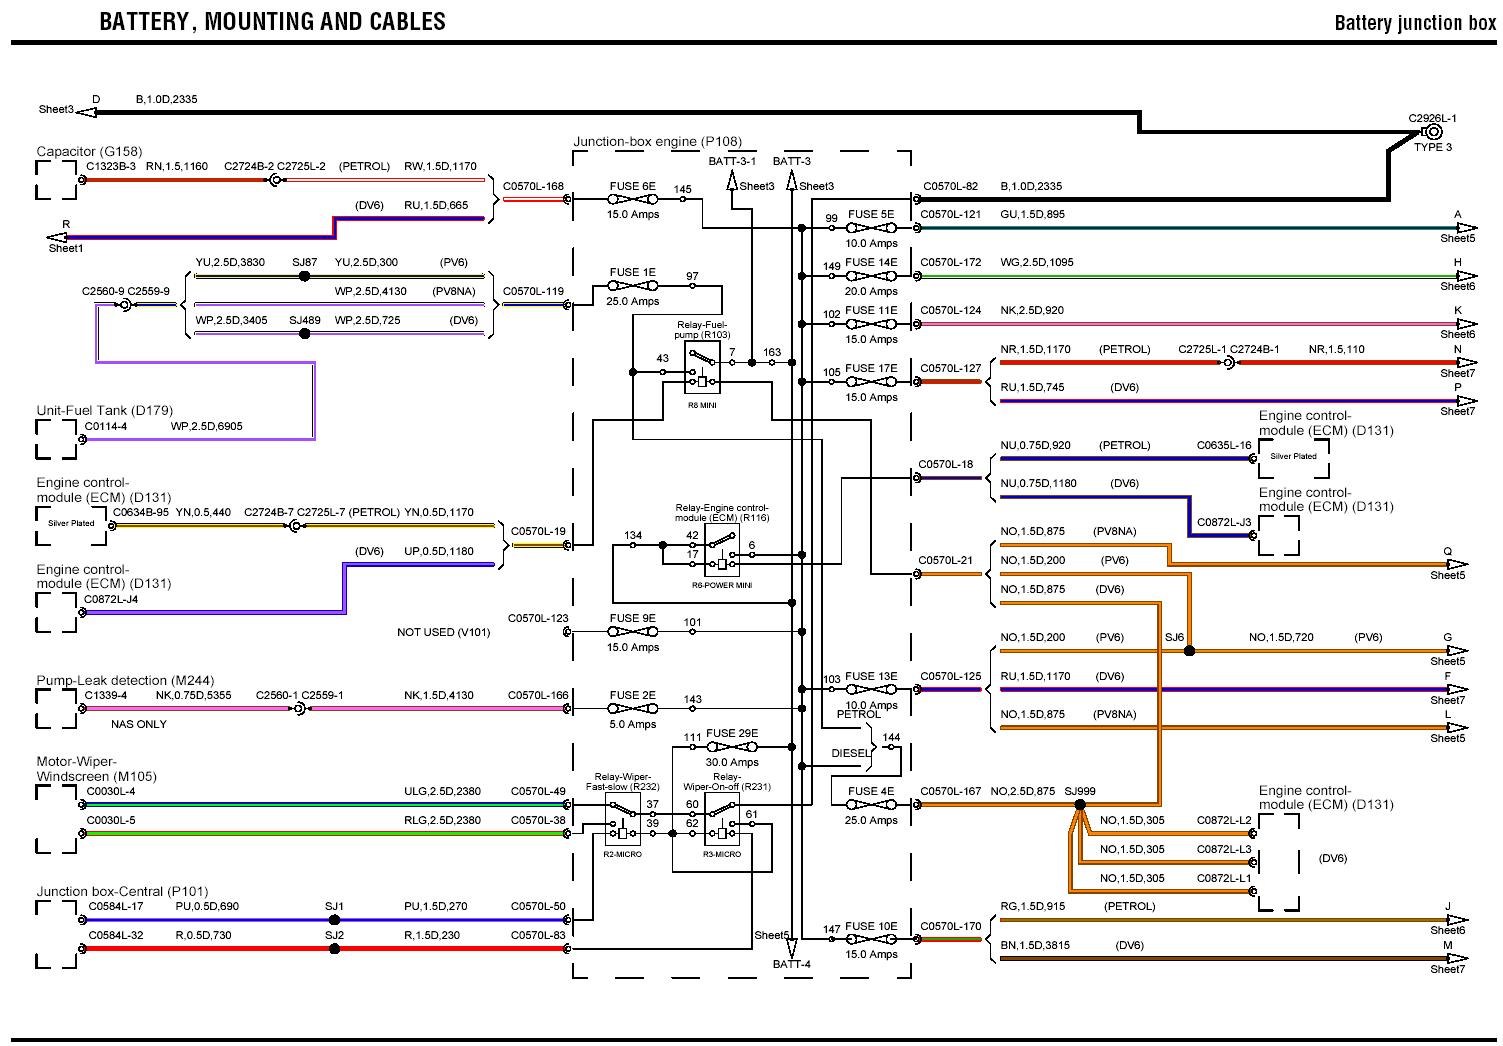Click the FUSE 6E fuse symbol
This screenshot has height=1046, width=1503.
(631, 199)
